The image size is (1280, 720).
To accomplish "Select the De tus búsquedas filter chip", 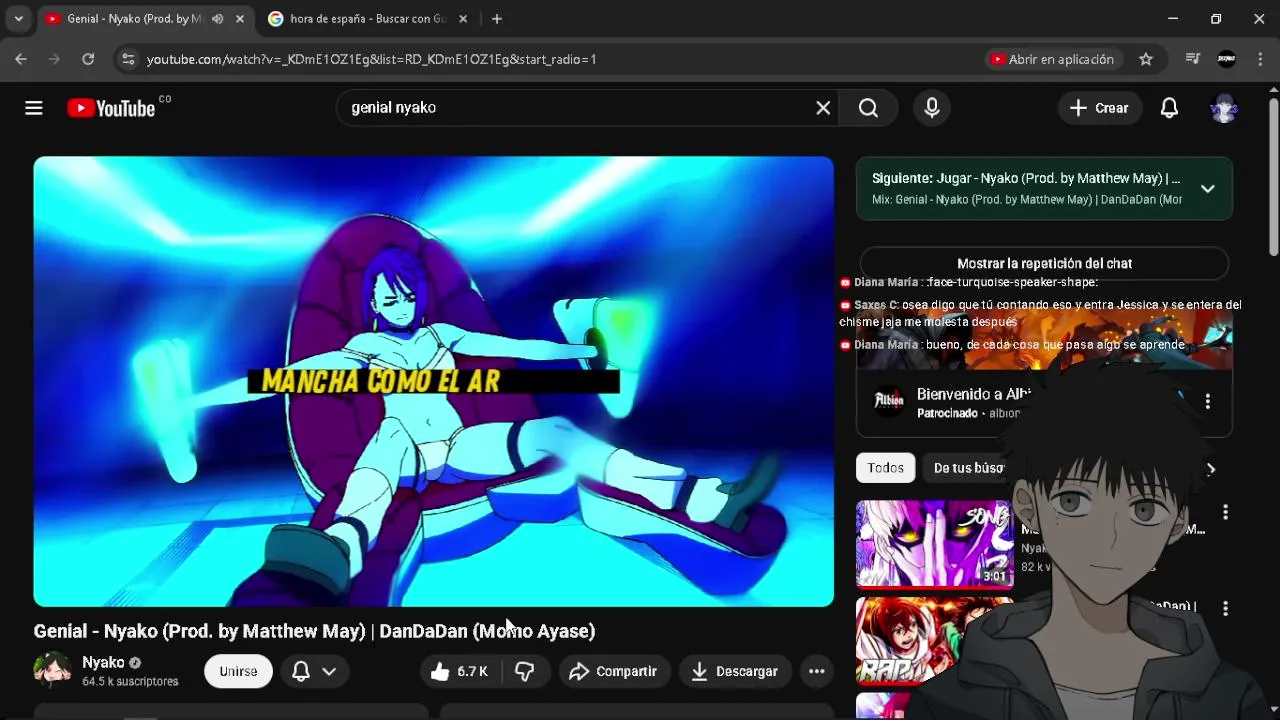I will pos(965,468).
